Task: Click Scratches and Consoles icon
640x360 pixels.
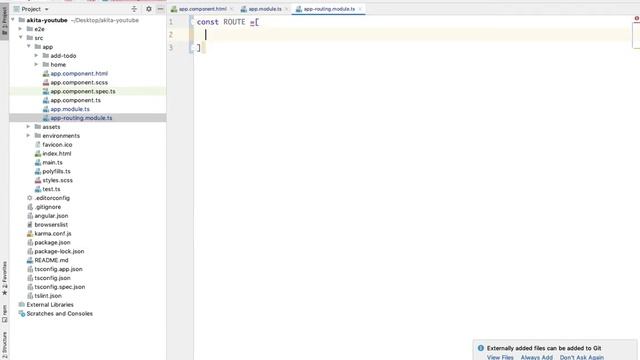Action: tap(22, 313)
